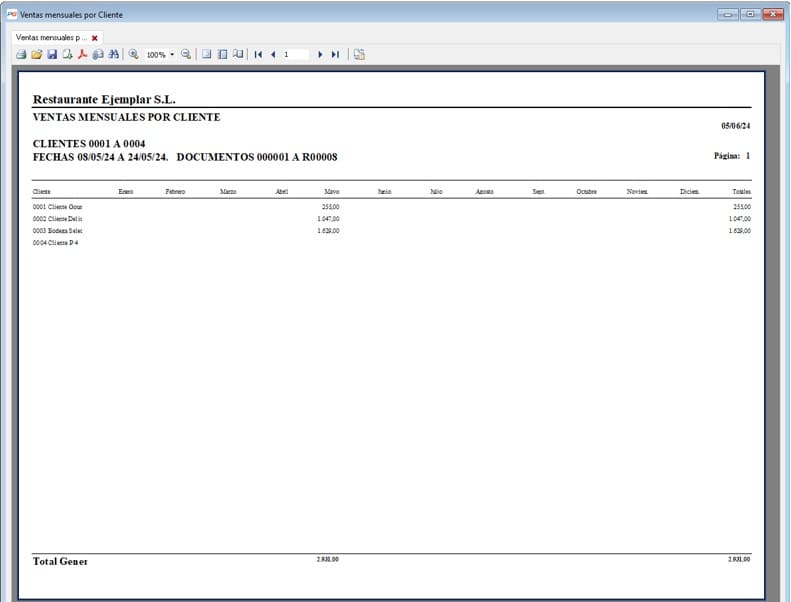The width and height of the screenshot is (791, 602).
Task: Click the Mayo value 1.629,00
Action: click(328, 231)
